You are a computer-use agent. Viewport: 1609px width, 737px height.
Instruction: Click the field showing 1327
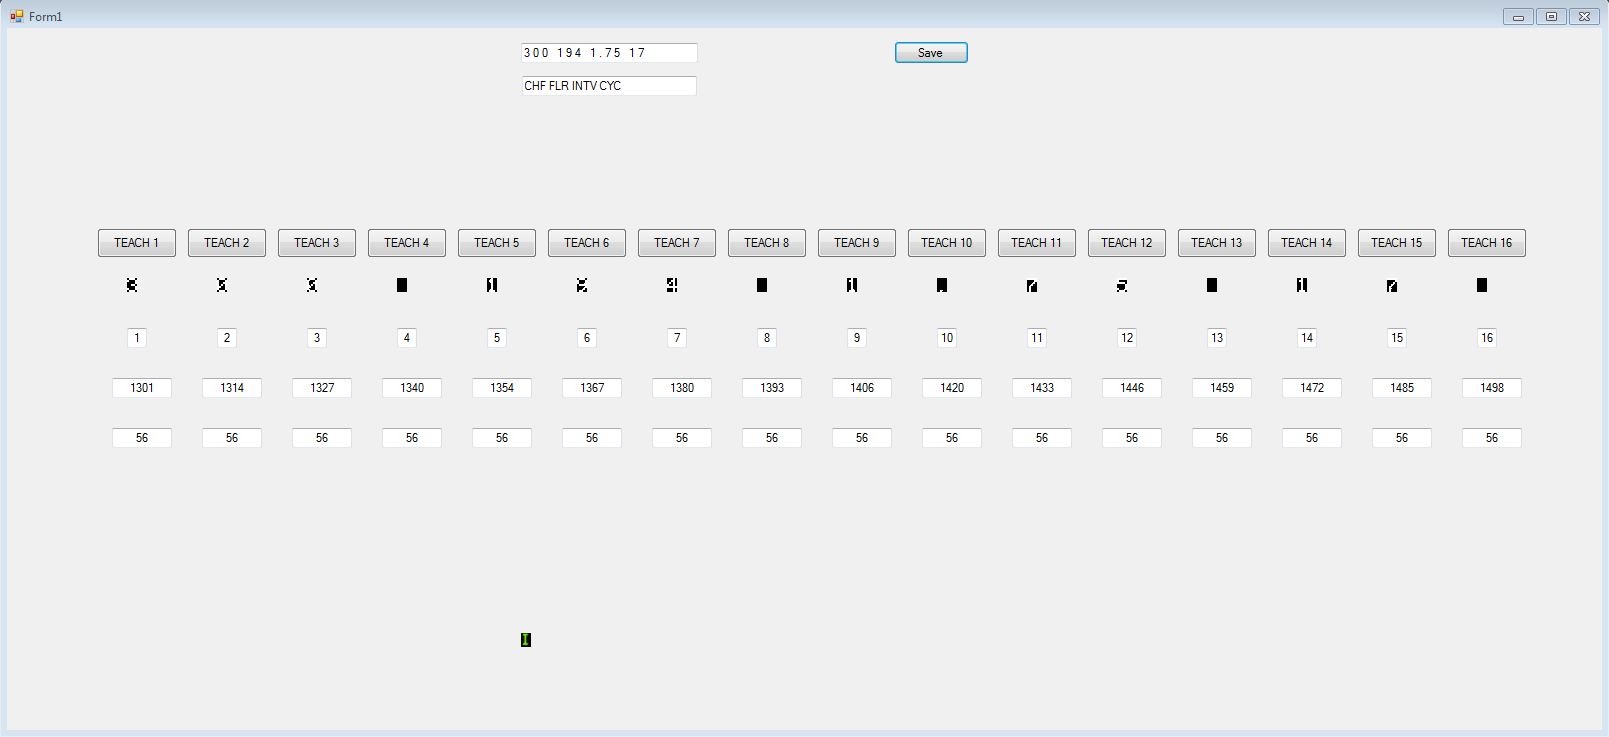[x=322, y=388]
